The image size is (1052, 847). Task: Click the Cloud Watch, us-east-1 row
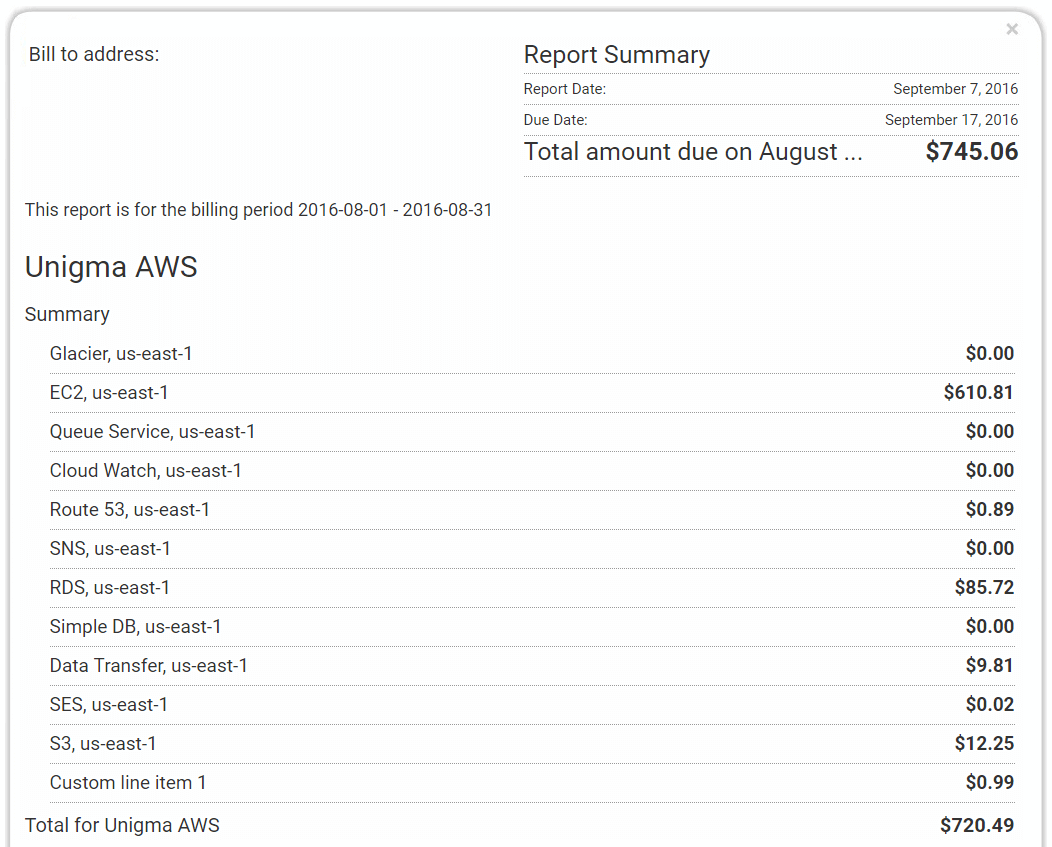pyautogui.click(x=532, y=470)
